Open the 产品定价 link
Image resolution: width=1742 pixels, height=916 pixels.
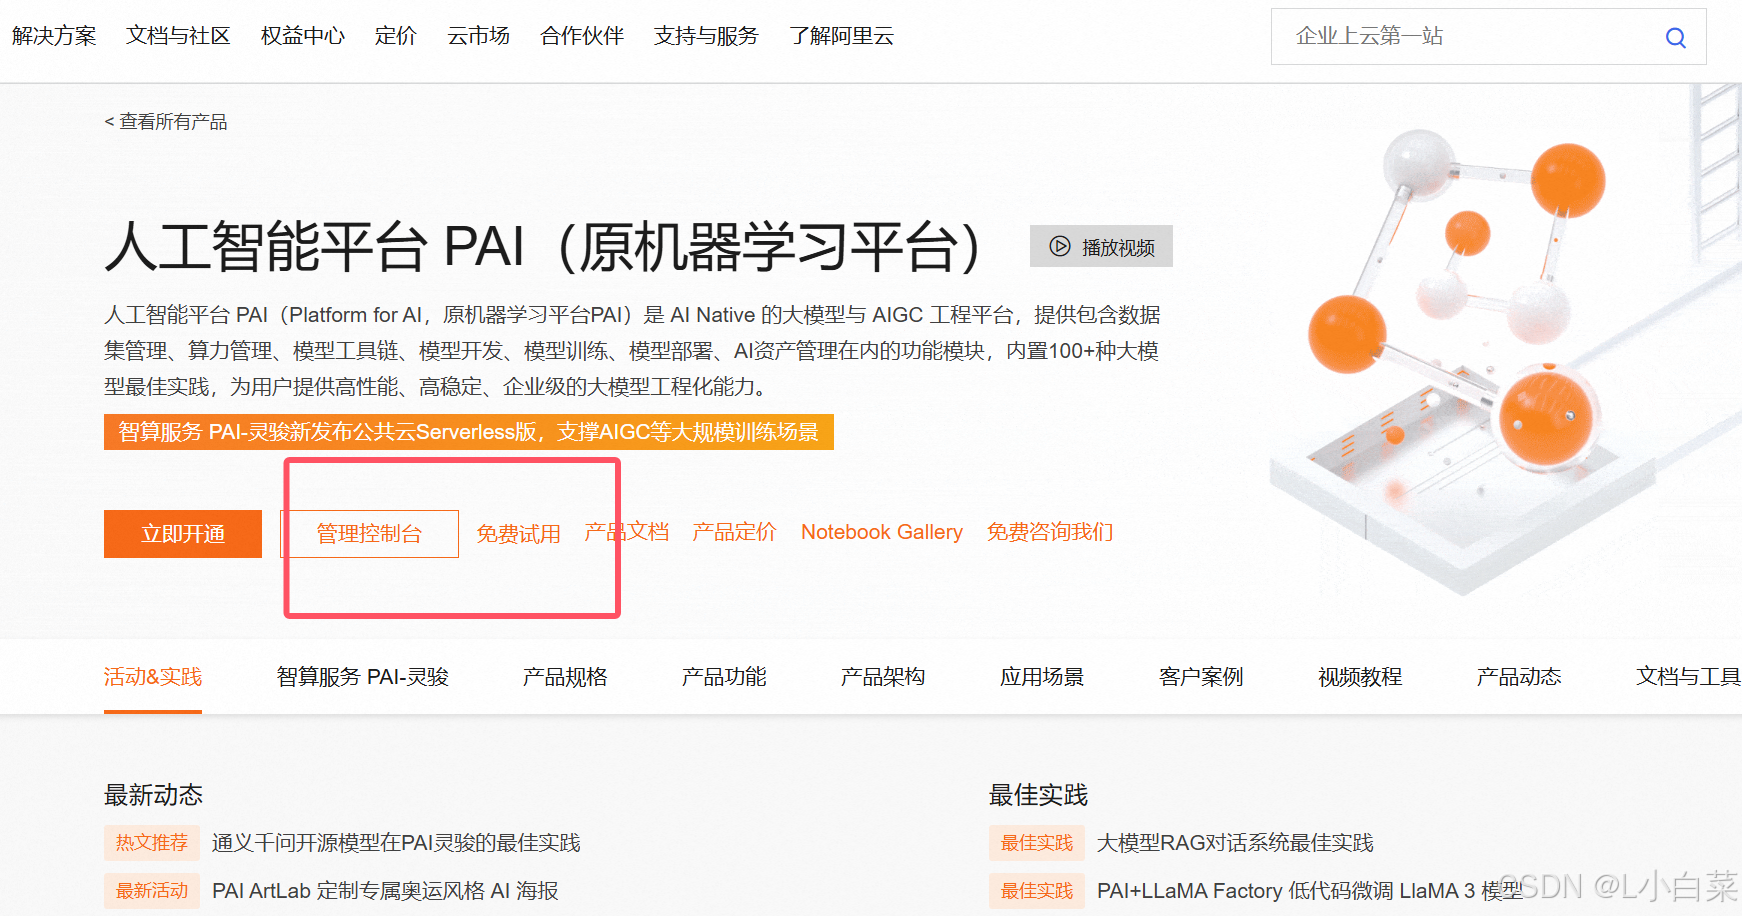734,532
